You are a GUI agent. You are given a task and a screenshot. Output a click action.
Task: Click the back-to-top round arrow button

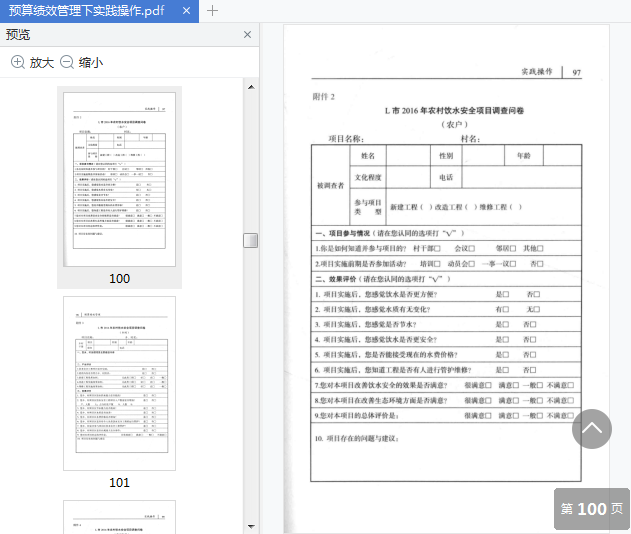click(592, 429)
